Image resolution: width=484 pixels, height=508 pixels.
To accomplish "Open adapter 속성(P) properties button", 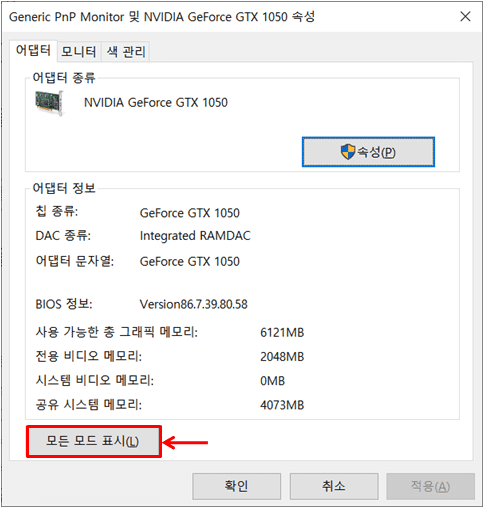I will pos(368,152).
